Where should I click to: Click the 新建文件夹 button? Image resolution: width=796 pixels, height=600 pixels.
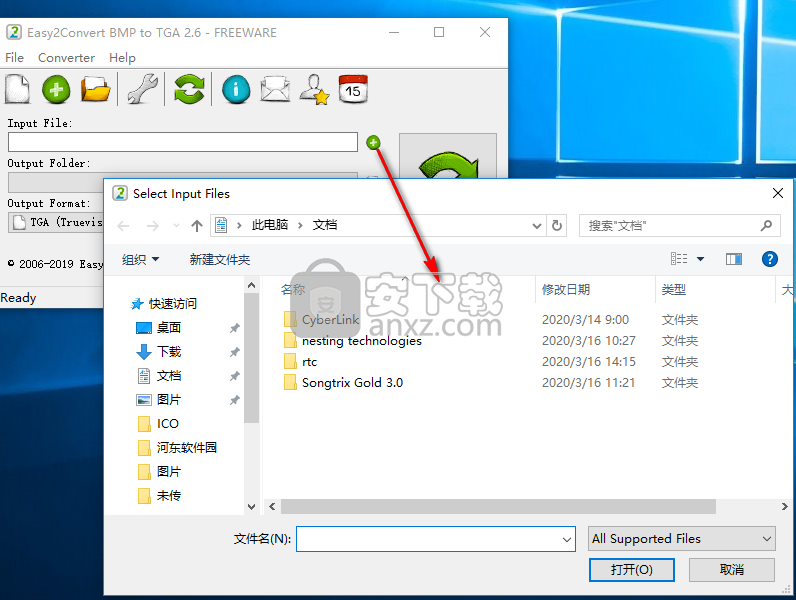(220, 260)
